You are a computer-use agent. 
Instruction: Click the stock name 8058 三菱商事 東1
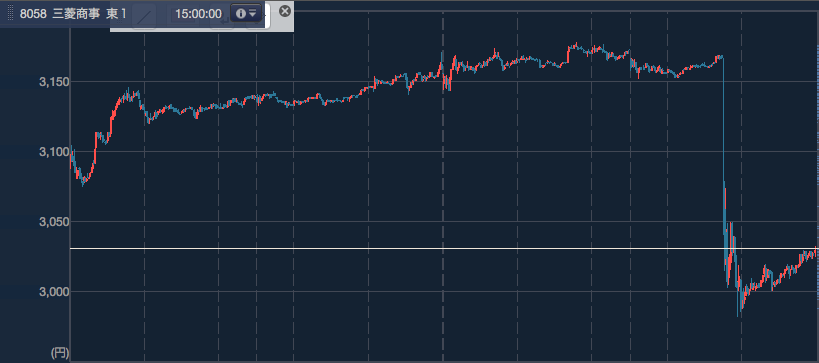click(x=73, y=14)
